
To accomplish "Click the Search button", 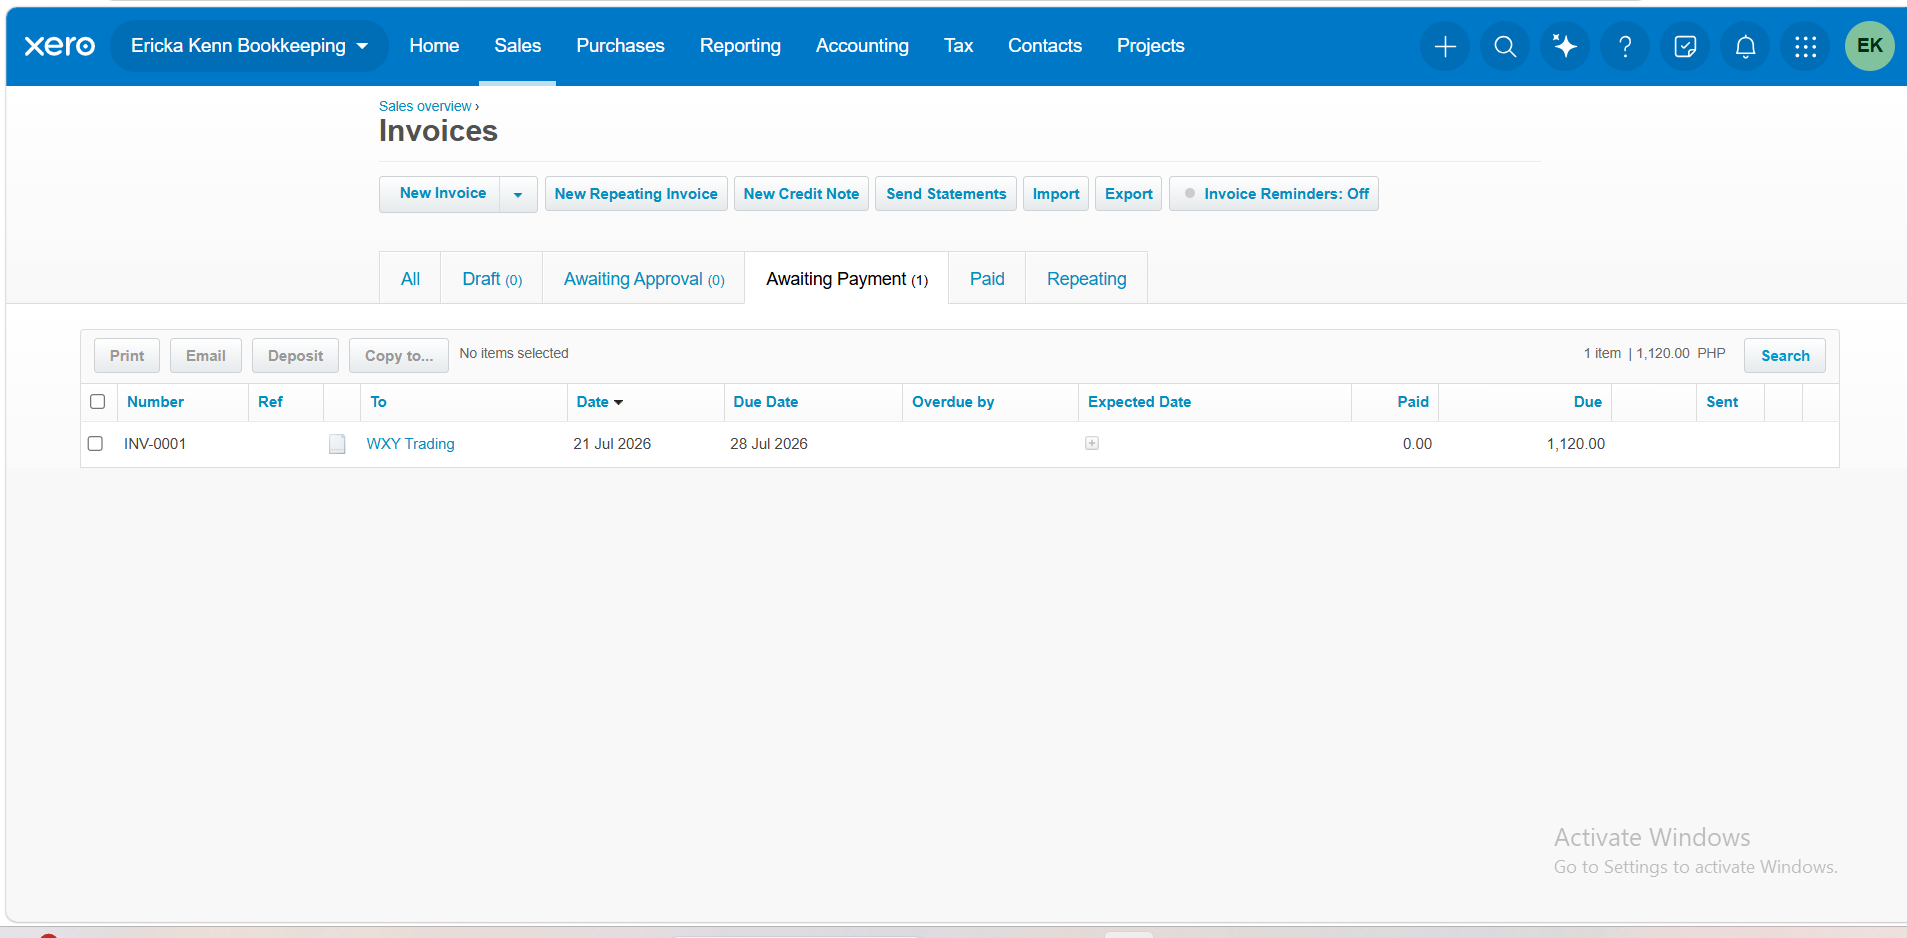I will [x=1785, y=356].
